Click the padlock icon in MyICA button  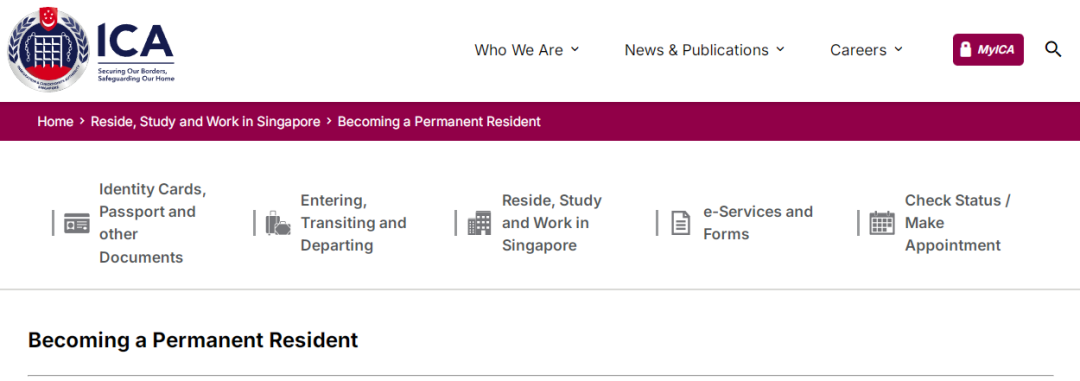[x=966, y=50]
